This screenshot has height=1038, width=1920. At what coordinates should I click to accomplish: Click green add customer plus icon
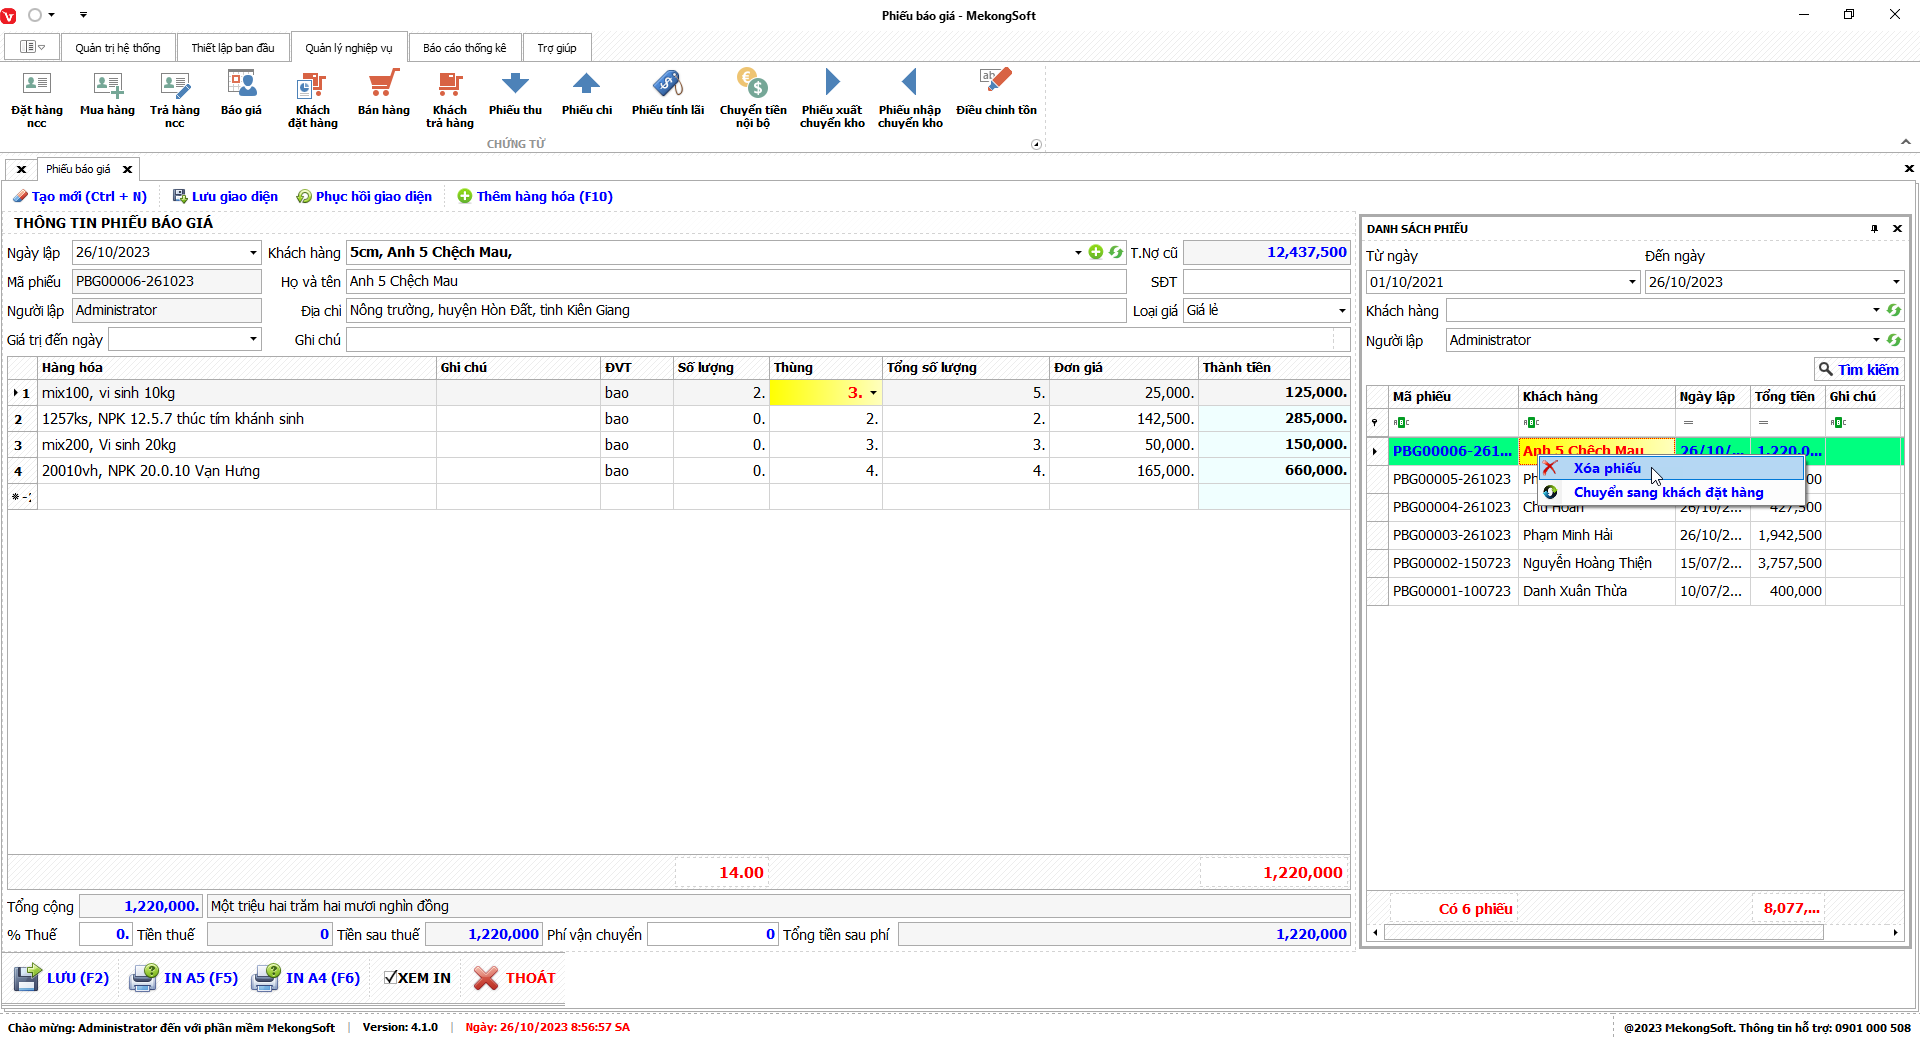click(x=1096, y=252)
